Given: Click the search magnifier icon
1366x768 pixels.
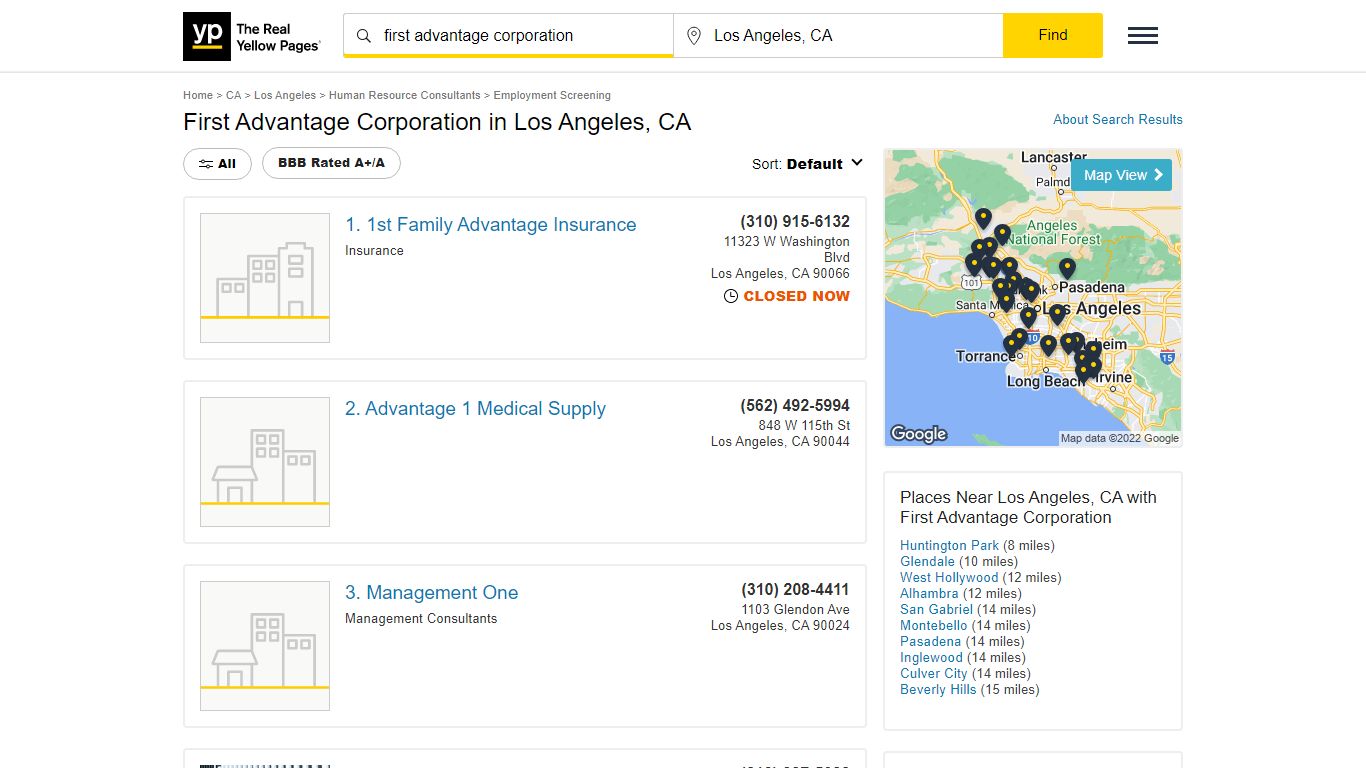Looking at the screenshot, I should pos(364,36).
